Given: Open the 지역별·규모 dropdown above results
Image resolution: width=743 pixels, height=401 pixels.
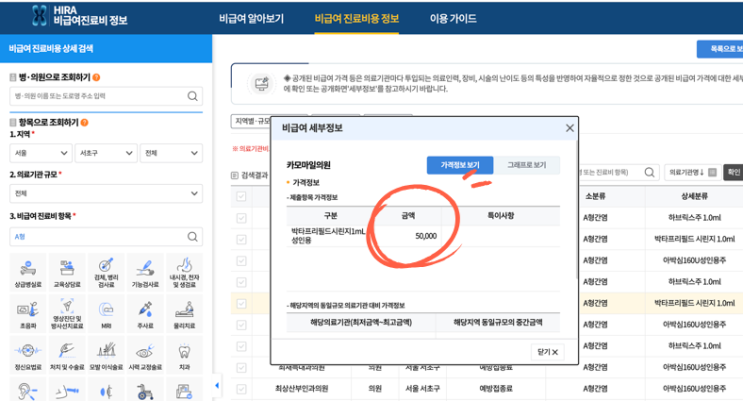Looking at the screenshot, I should [x=251, y=121].
